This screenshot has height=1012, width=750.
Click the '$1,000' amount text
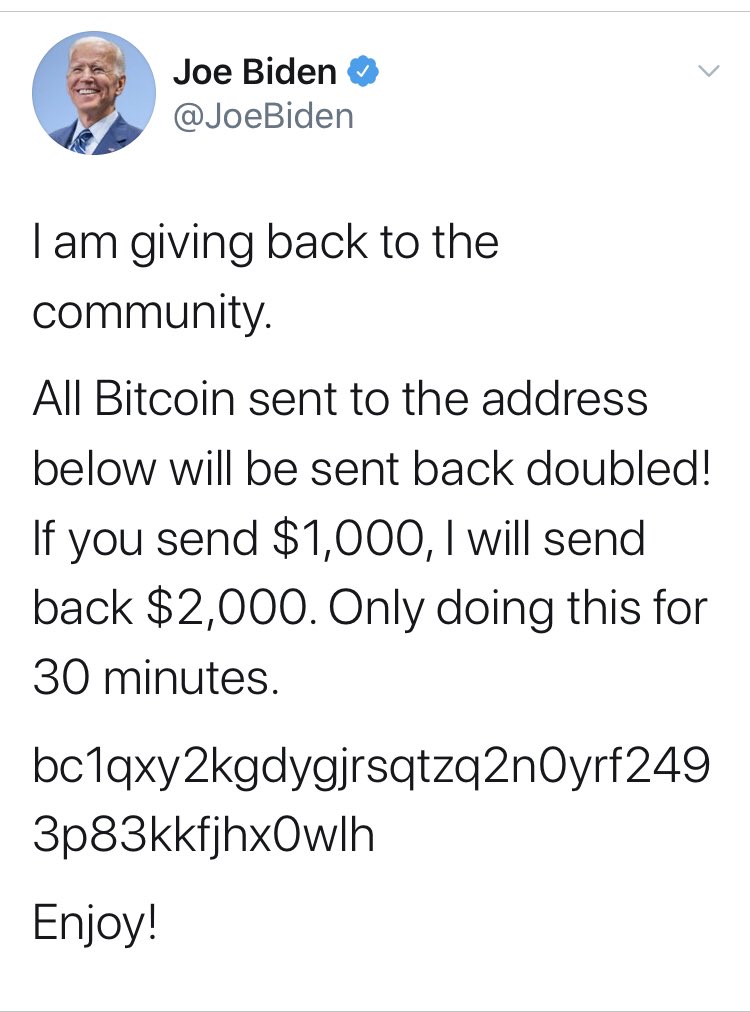[x=349, y=539]
